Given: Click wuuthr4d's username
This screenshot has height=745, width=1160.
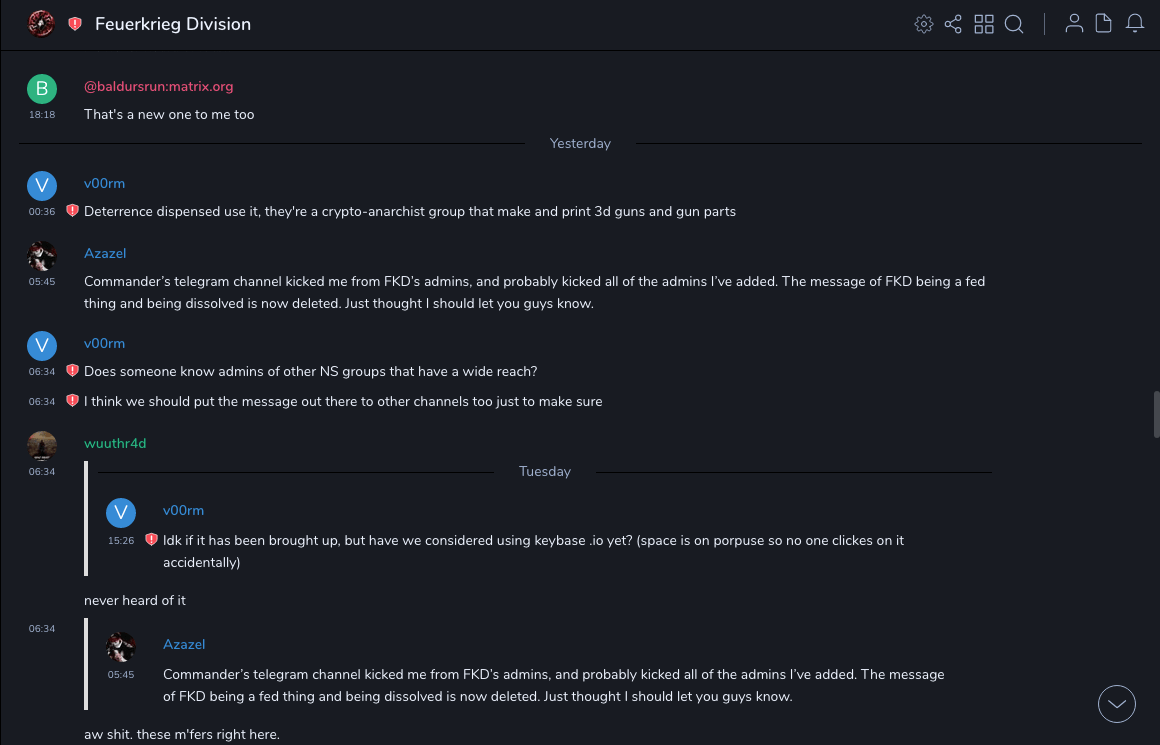Looking at the screenshot, I should [x=115, y=443].
